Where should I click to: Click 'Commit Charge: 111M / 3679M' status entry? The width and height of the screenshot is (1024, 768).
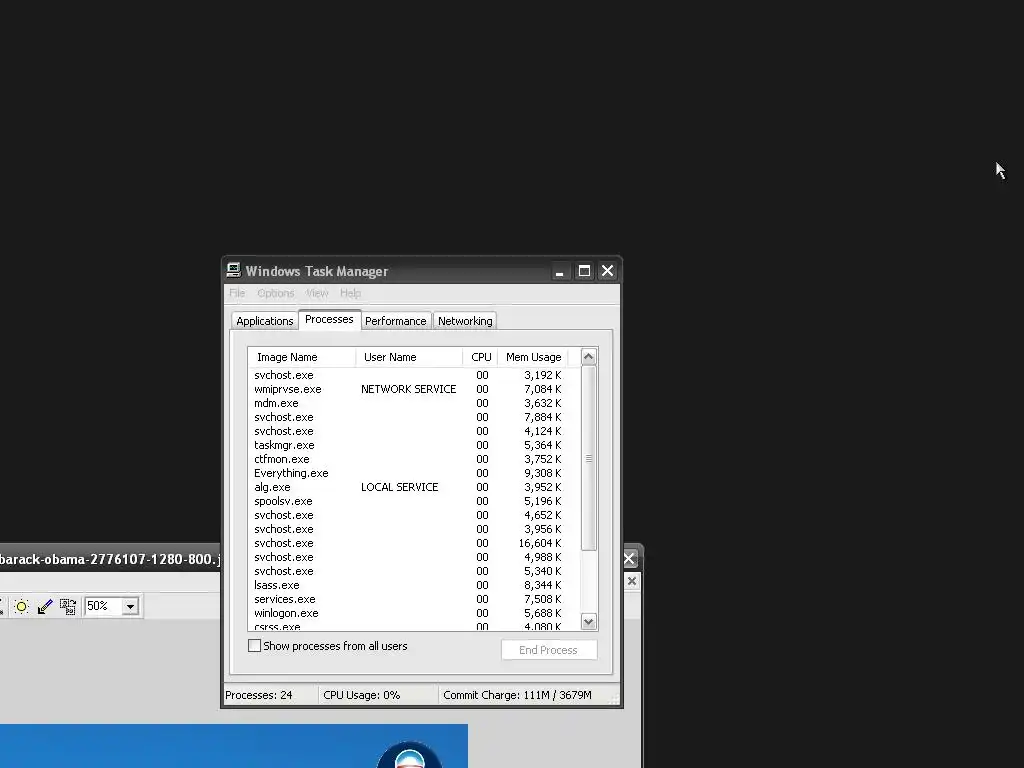517,695
